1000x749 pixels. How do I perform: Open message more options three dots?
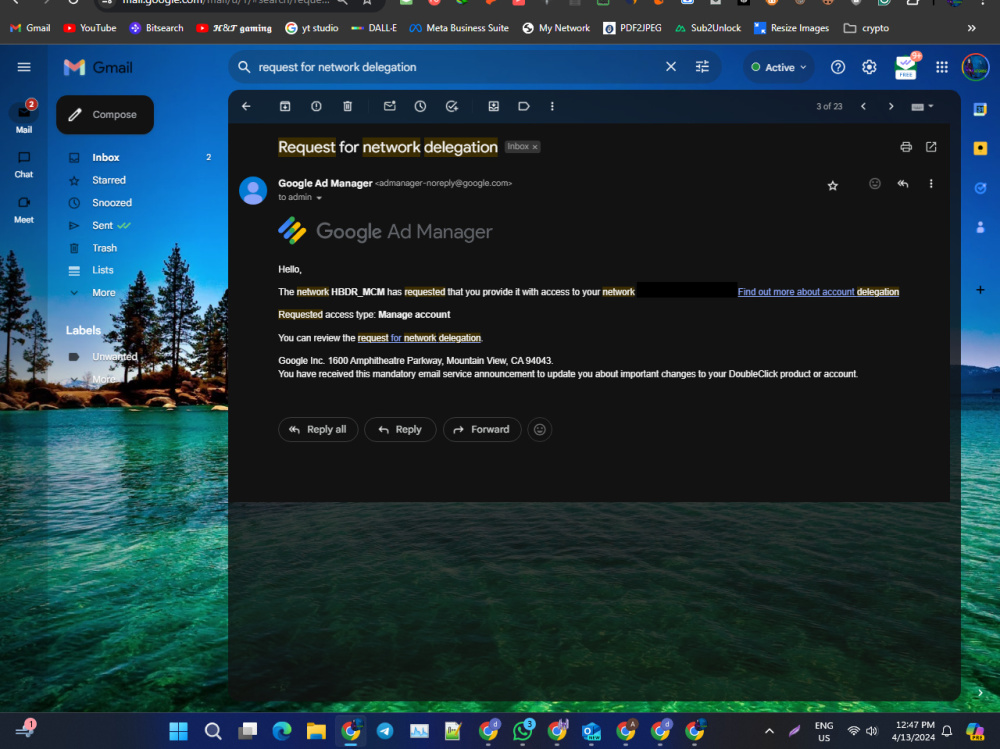point(931,184)
